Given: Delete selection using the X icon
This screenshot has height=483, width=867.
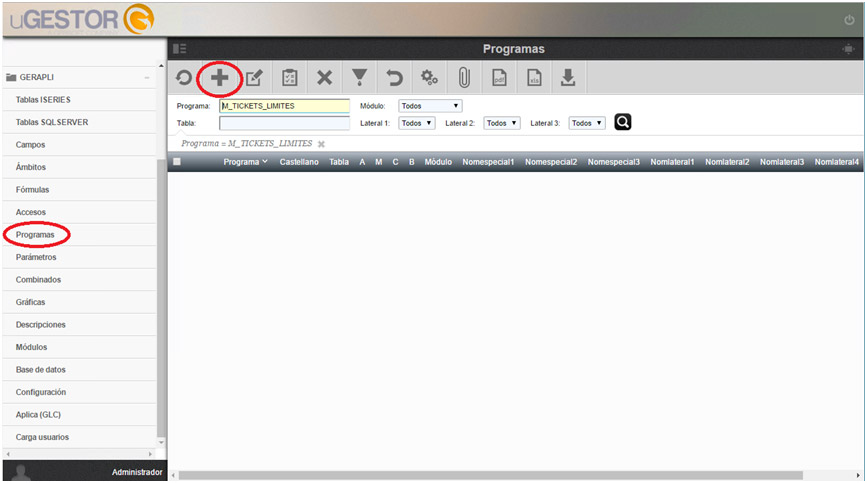Looking at the screenshot, I should (325, 78).
